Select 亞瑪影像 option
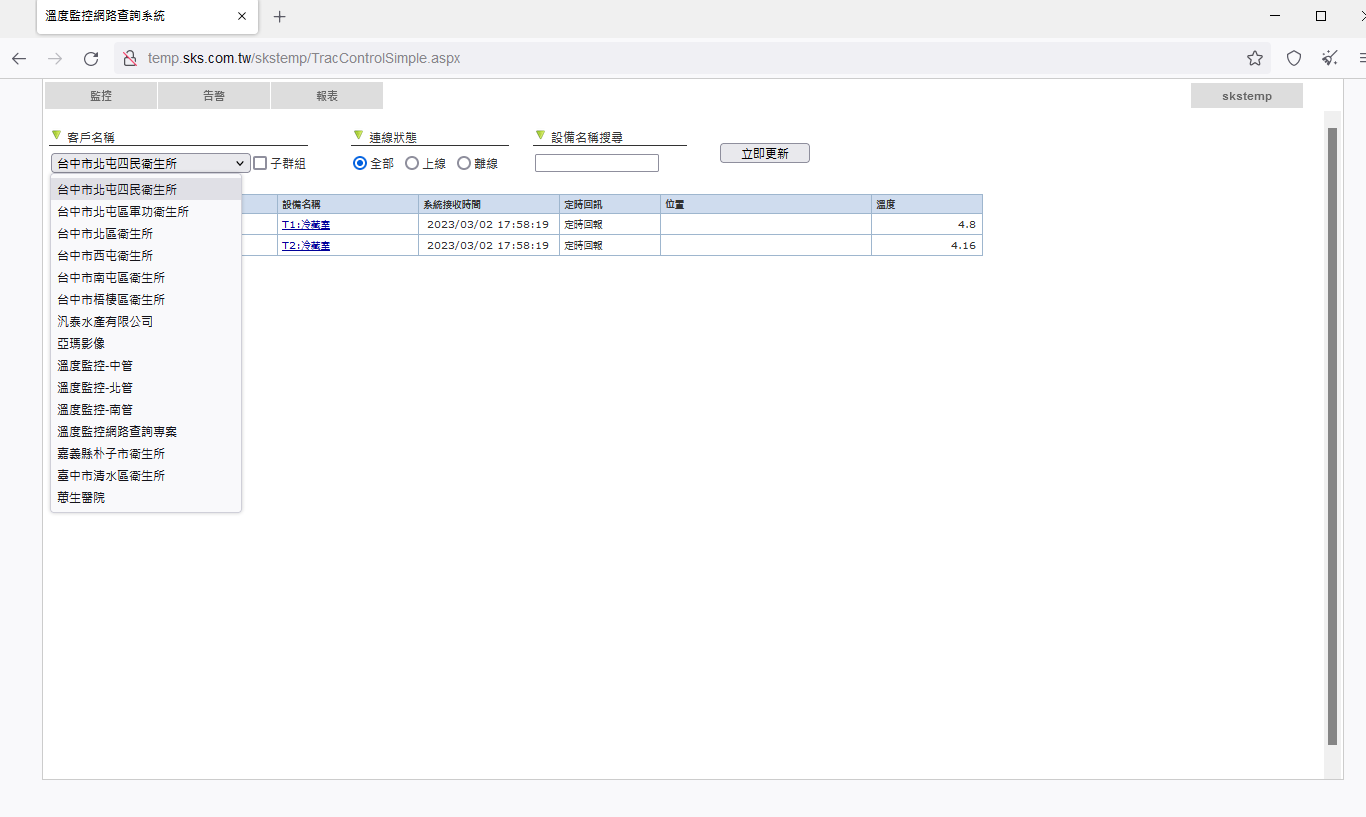1366x817 pixels. tap(146, 344)
